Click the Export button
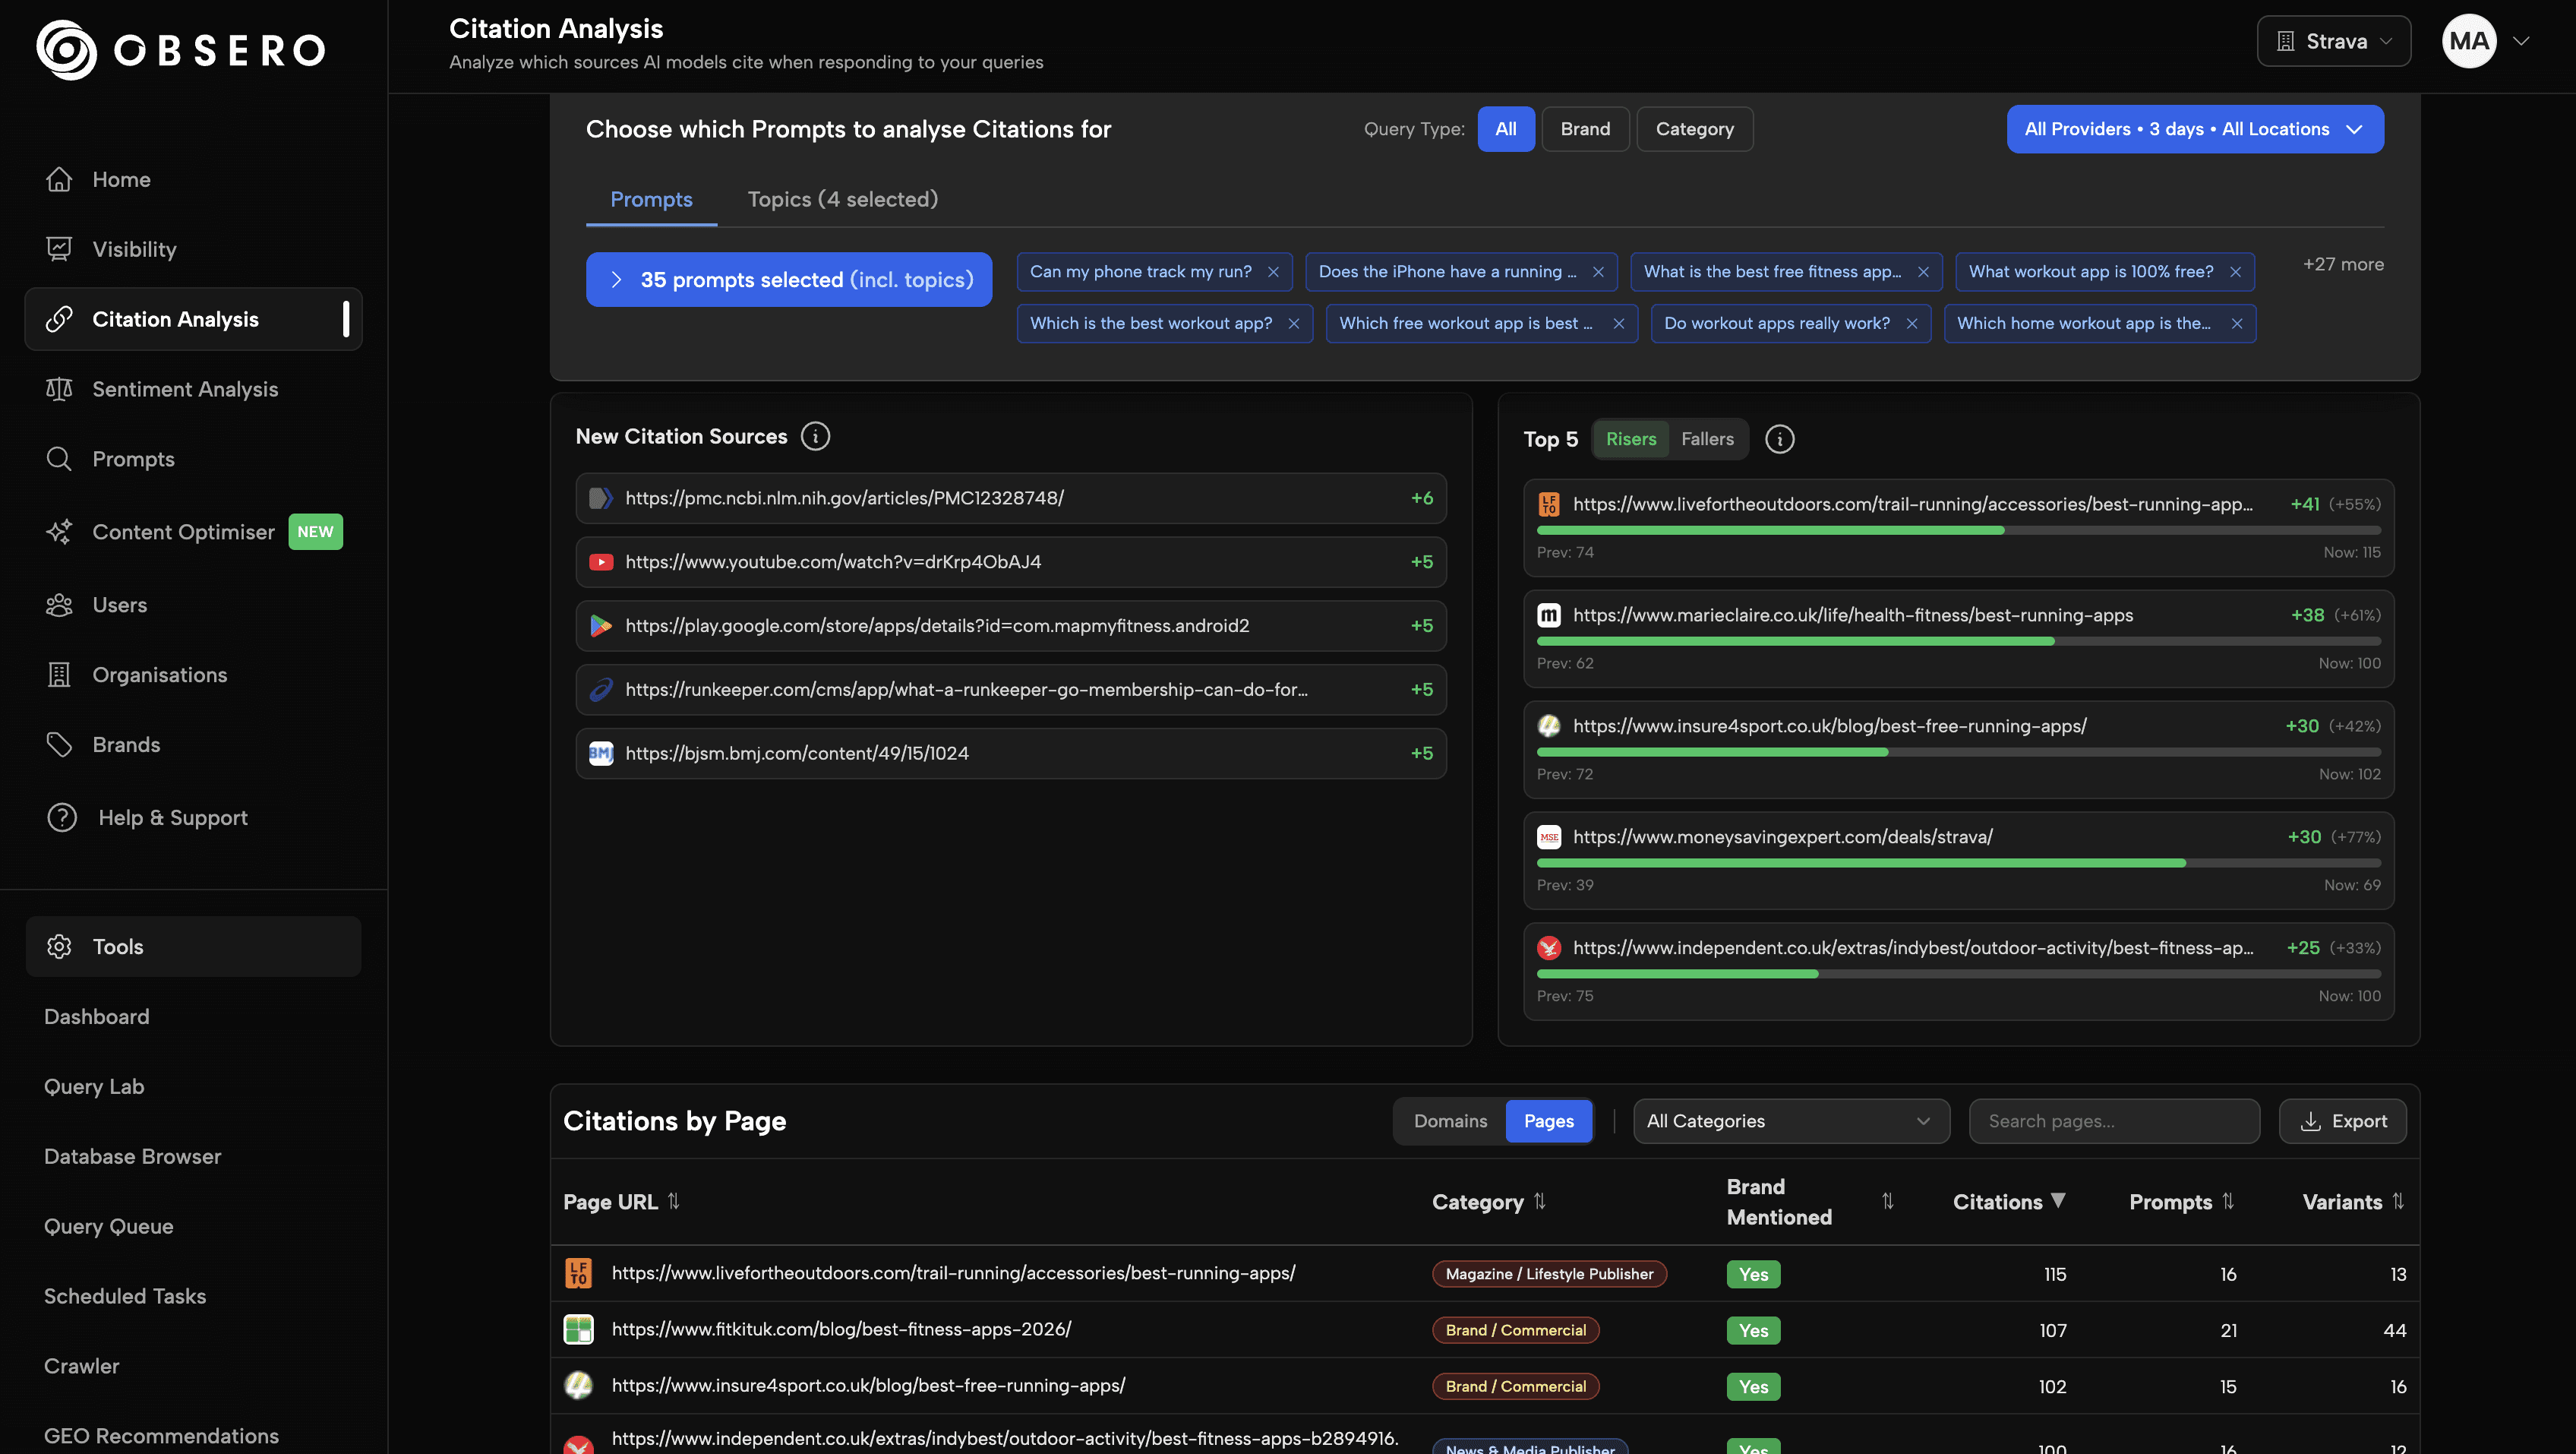The width and height of the screenshot is (2576, 1454). [x=2342, y=1121]
